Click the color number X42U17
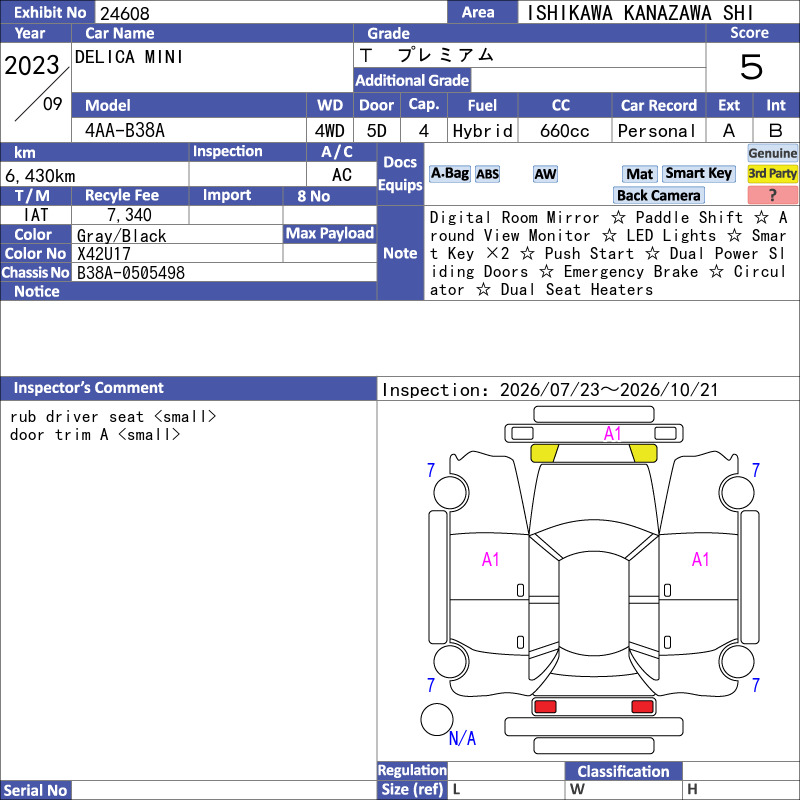 coord(104,254)
